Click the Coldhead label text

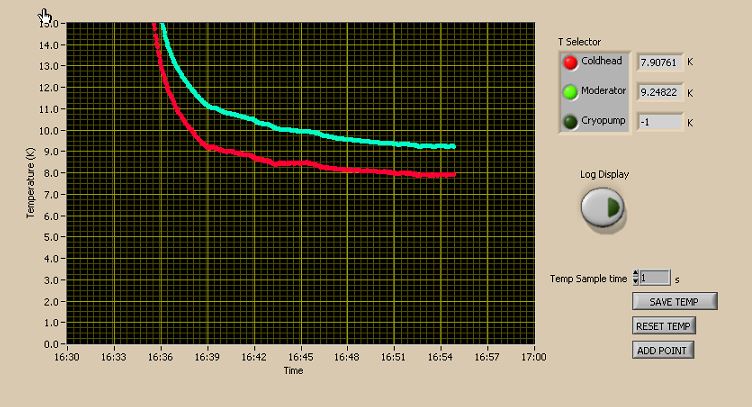tap(601, 61)
